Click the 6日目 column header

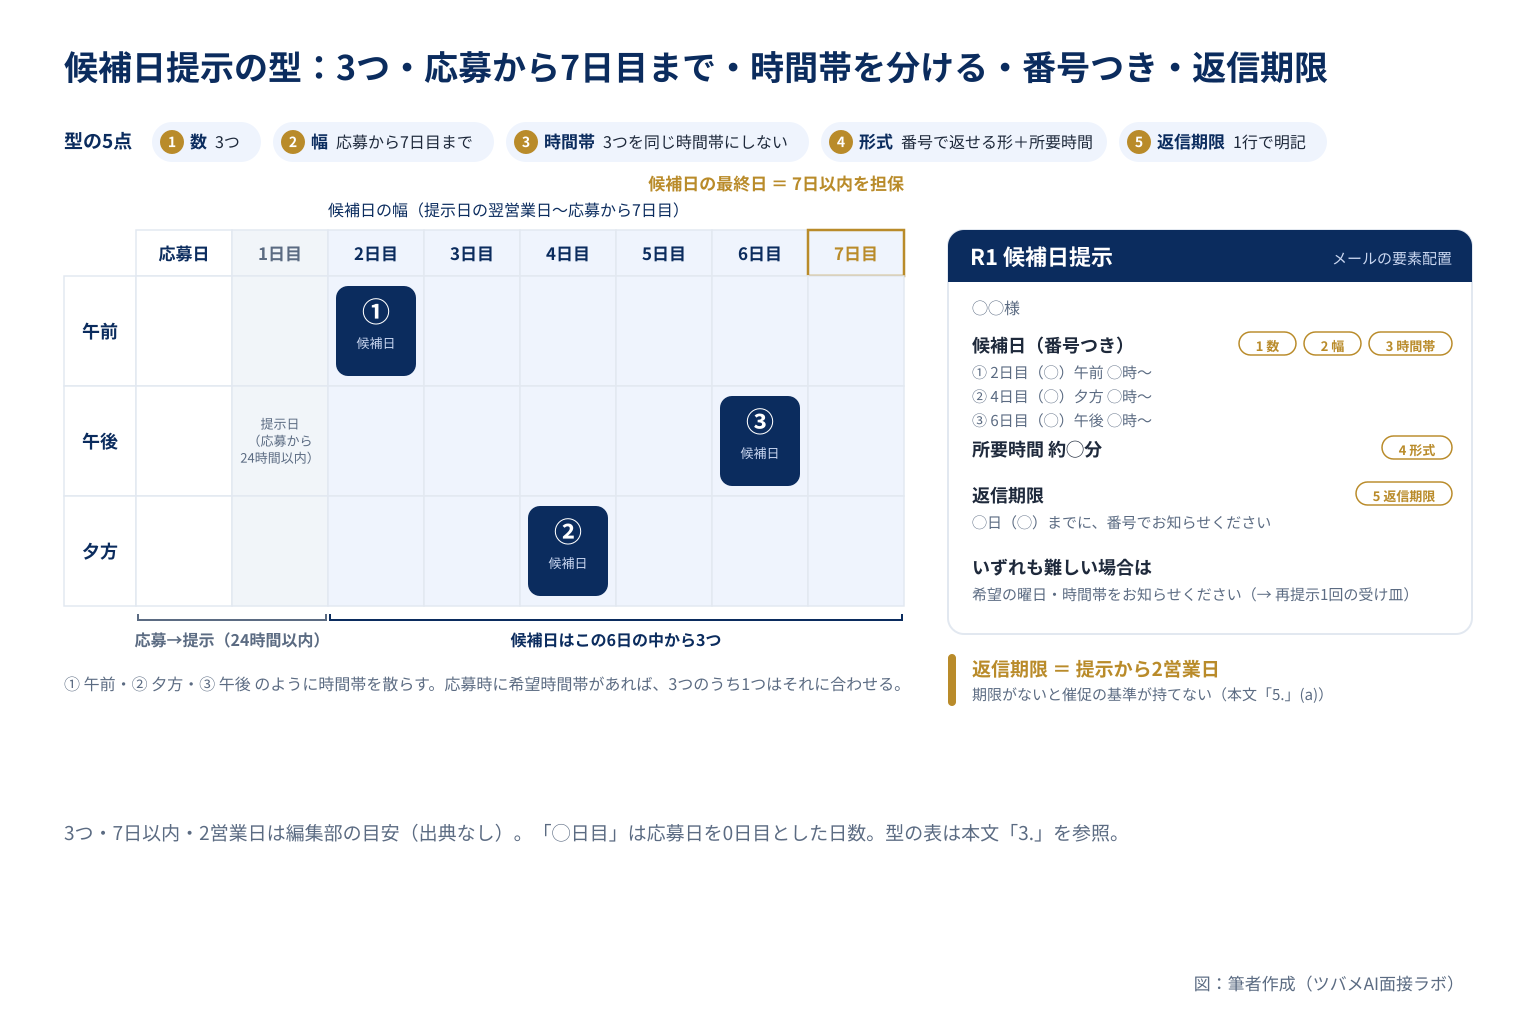[x=760, y=254]
